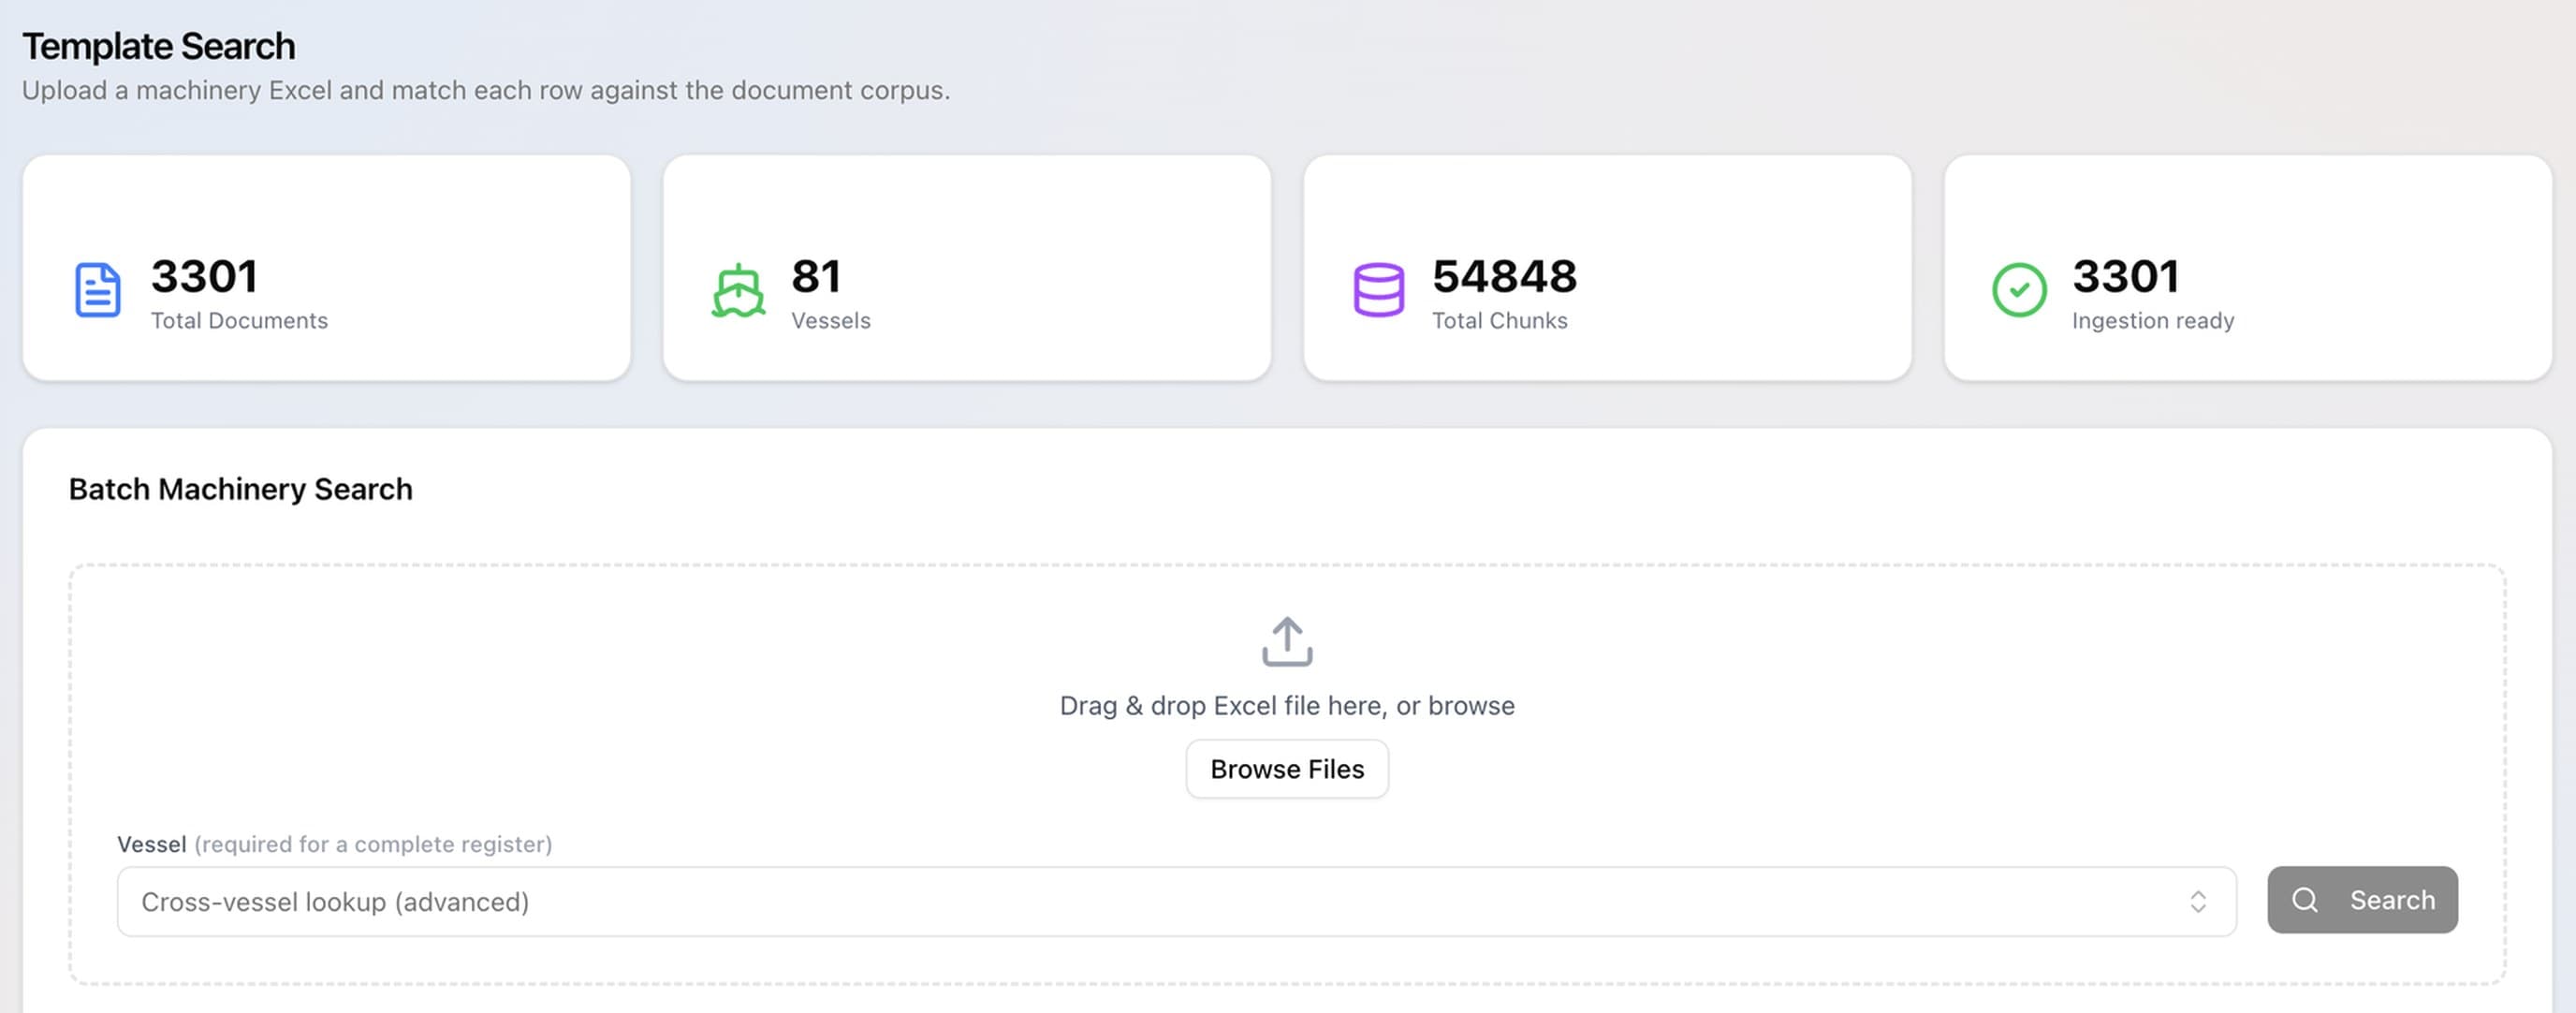Viewport: 2576px width, 1013px height.
Task: Click the 'Vessels' card label
Action: [x=830, y=320]
